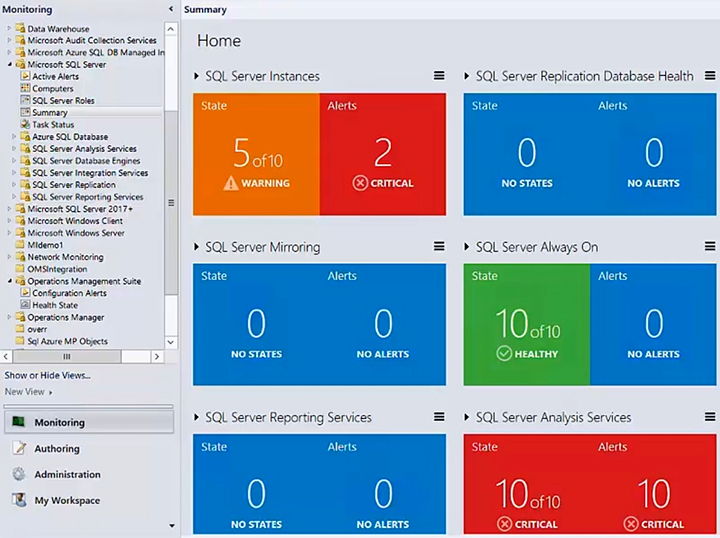Click the Show or Hide Views link

click(48, 375)
